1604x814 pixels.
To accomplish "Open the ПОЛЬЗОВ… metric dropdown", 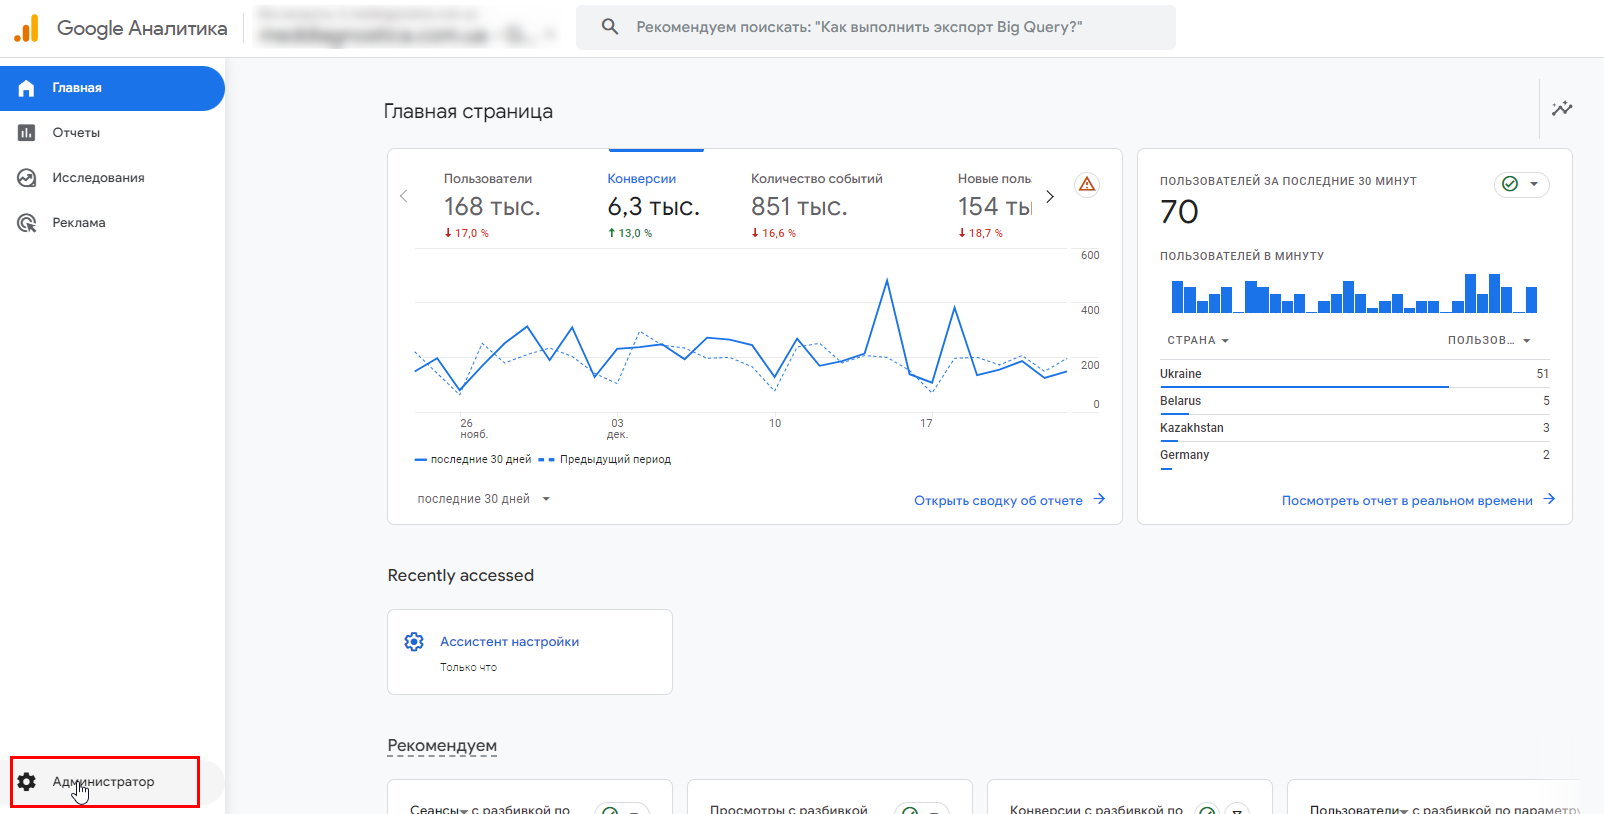I will pos(1489,341).
